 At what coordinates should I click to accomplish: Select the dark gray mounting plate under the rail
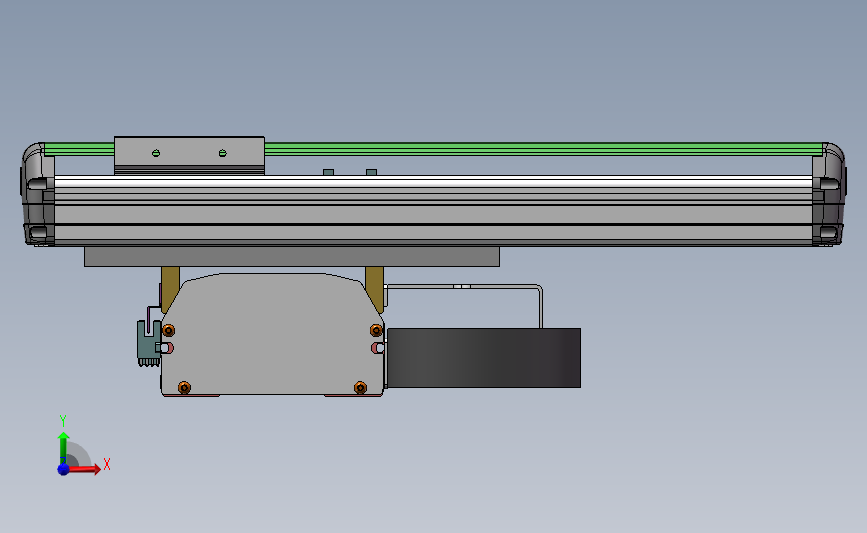[x=292, y=257]
